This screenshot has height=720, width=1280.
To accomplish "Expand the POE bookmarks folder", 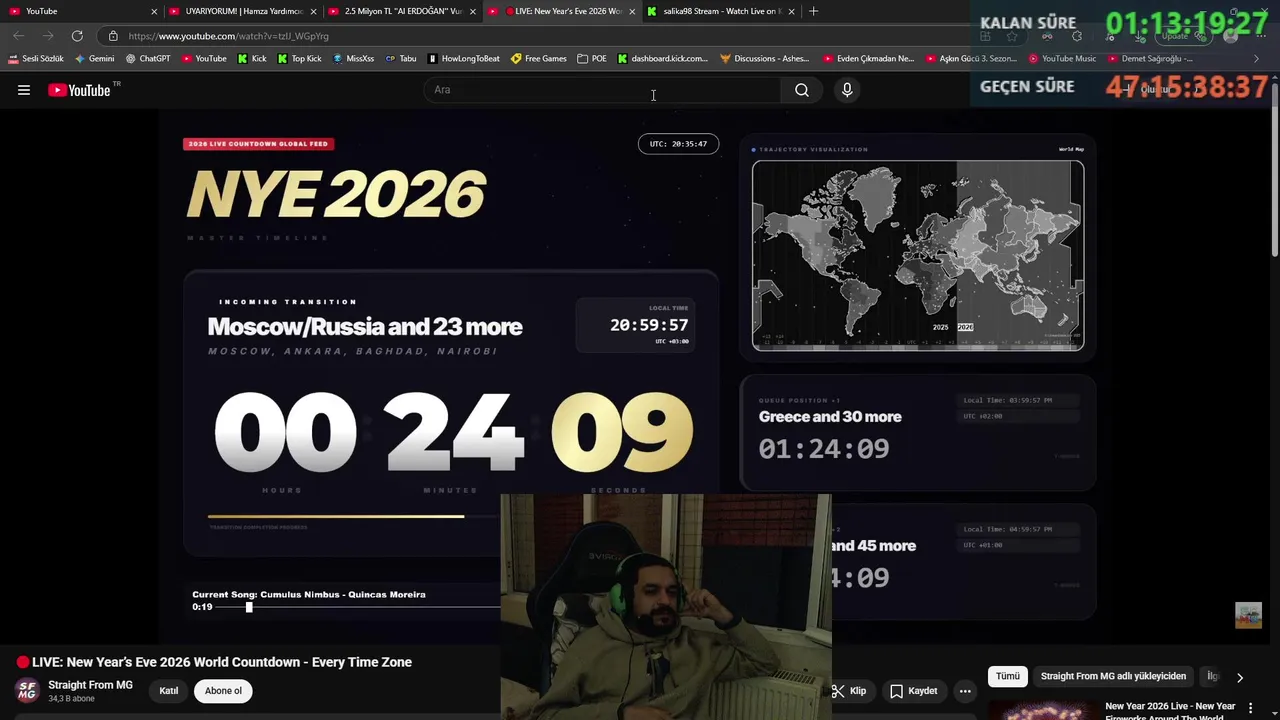I will [592, 59].
